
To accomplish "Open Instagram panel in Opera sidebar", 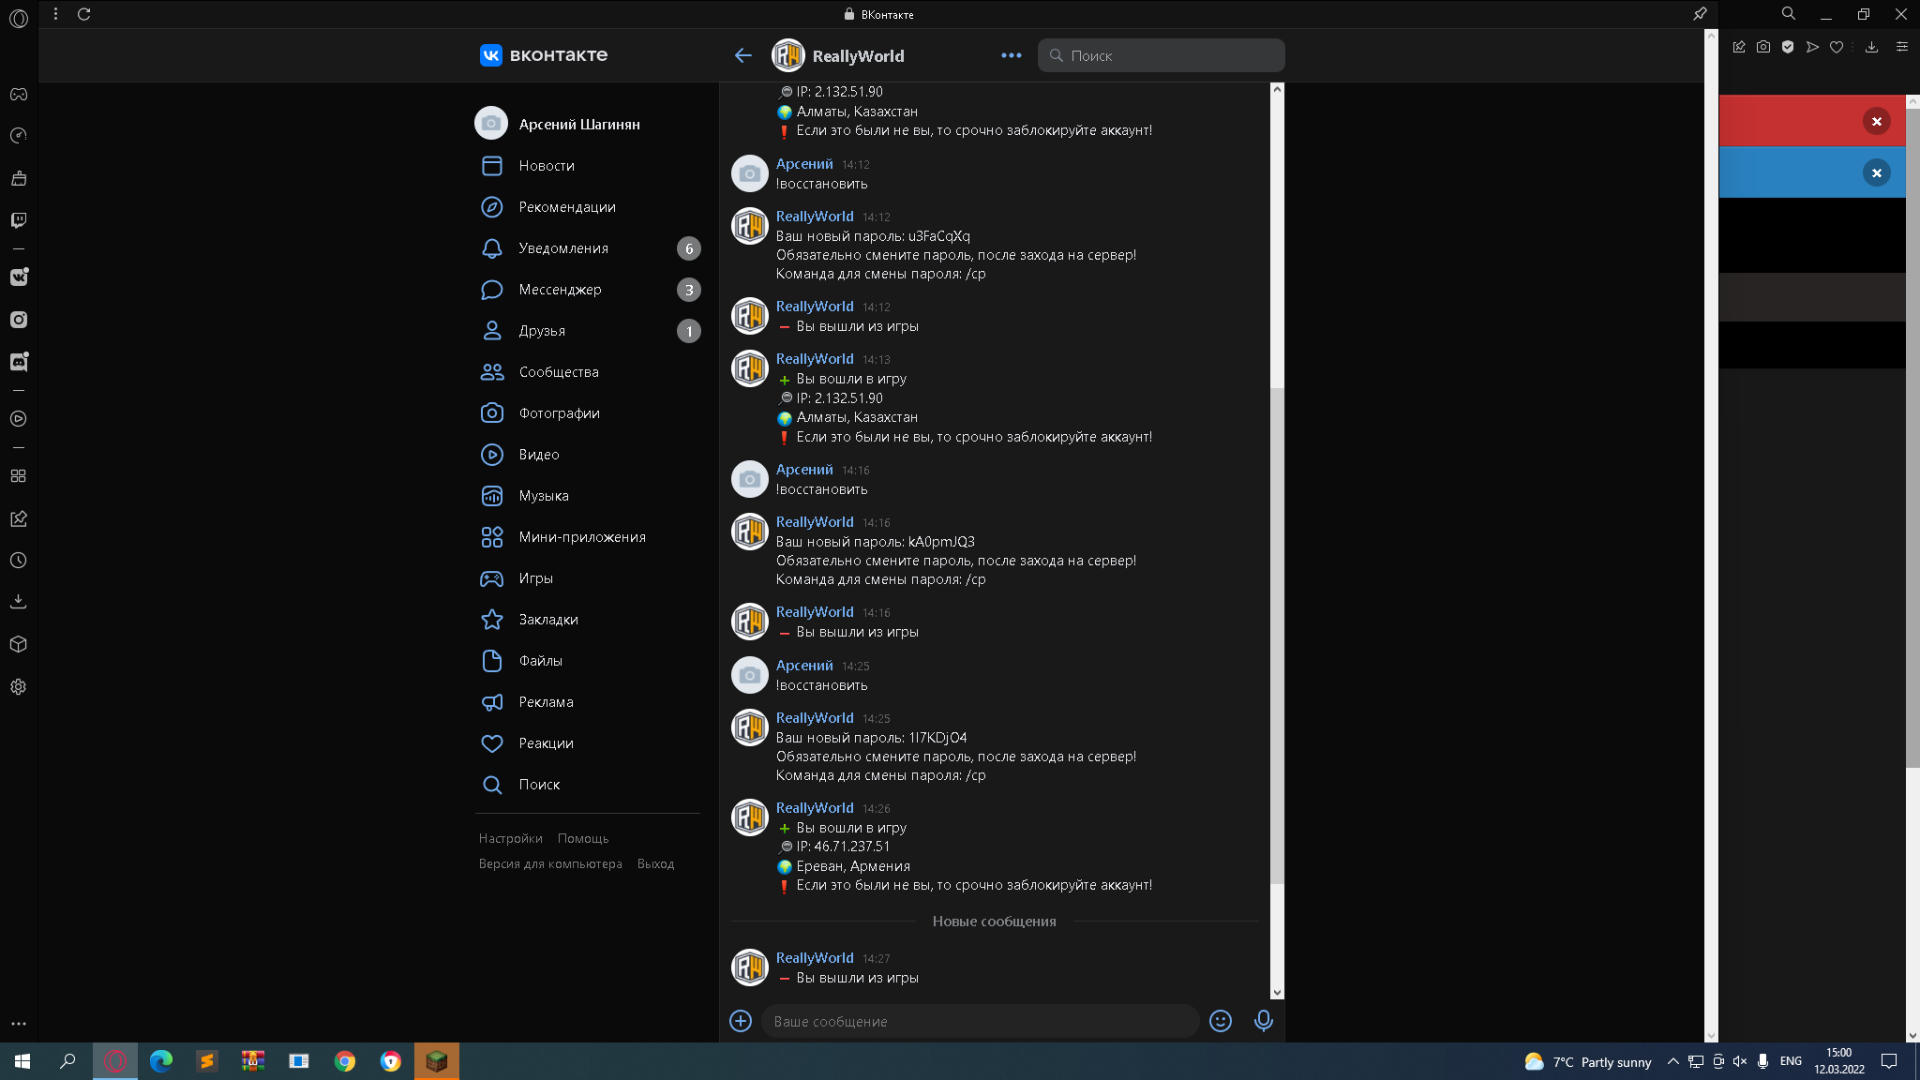I will tap(18, 320).
